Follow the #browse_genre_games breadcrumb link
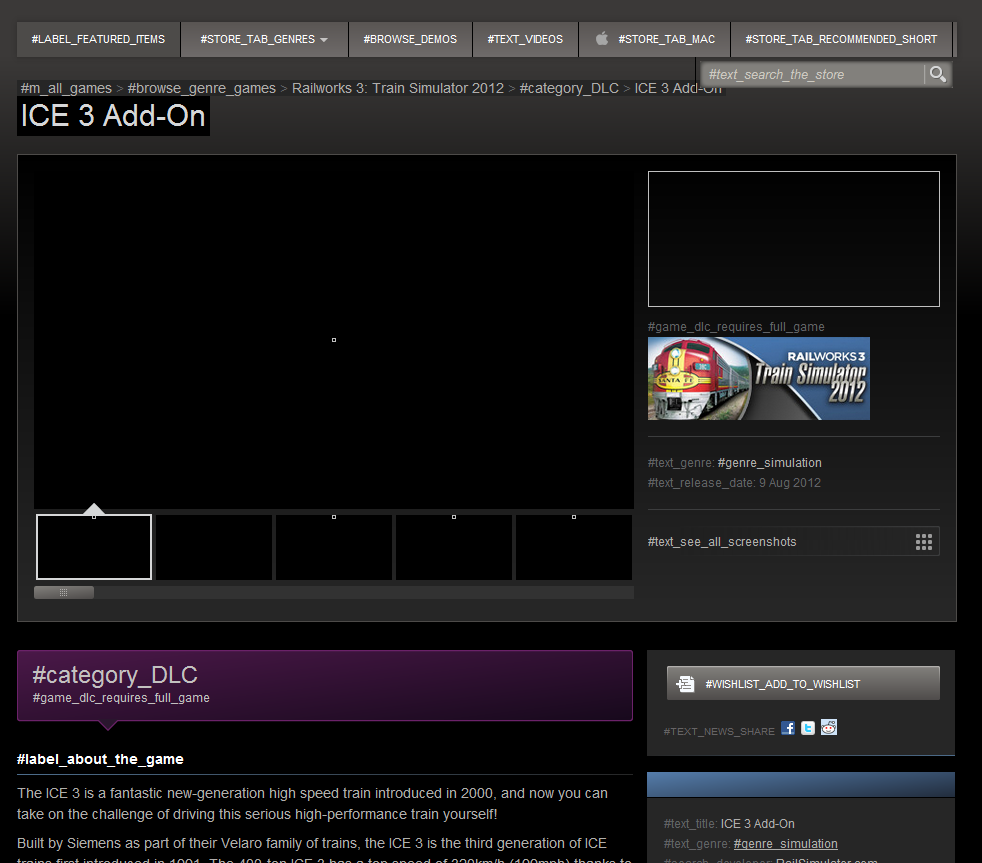This screenshot has height=863, width=982. [x=202, y=88]
